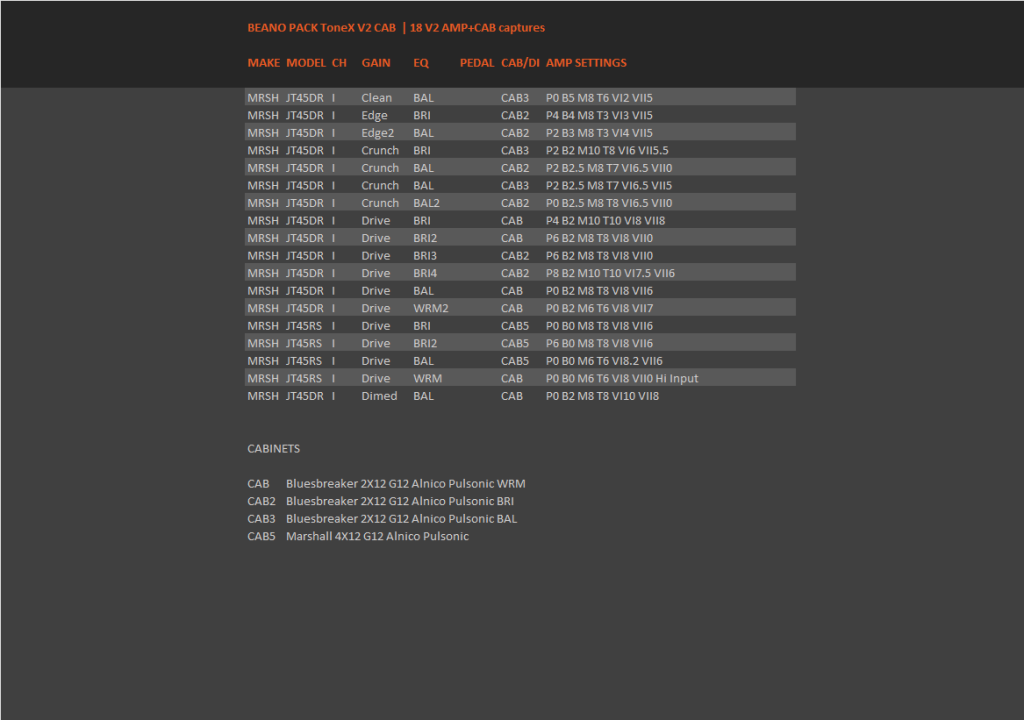Click settings P4 B4 M8 T3 VI3 VII5
Image resolution: width=1024 pixels, height=720 pixels.
click(599, 115)
